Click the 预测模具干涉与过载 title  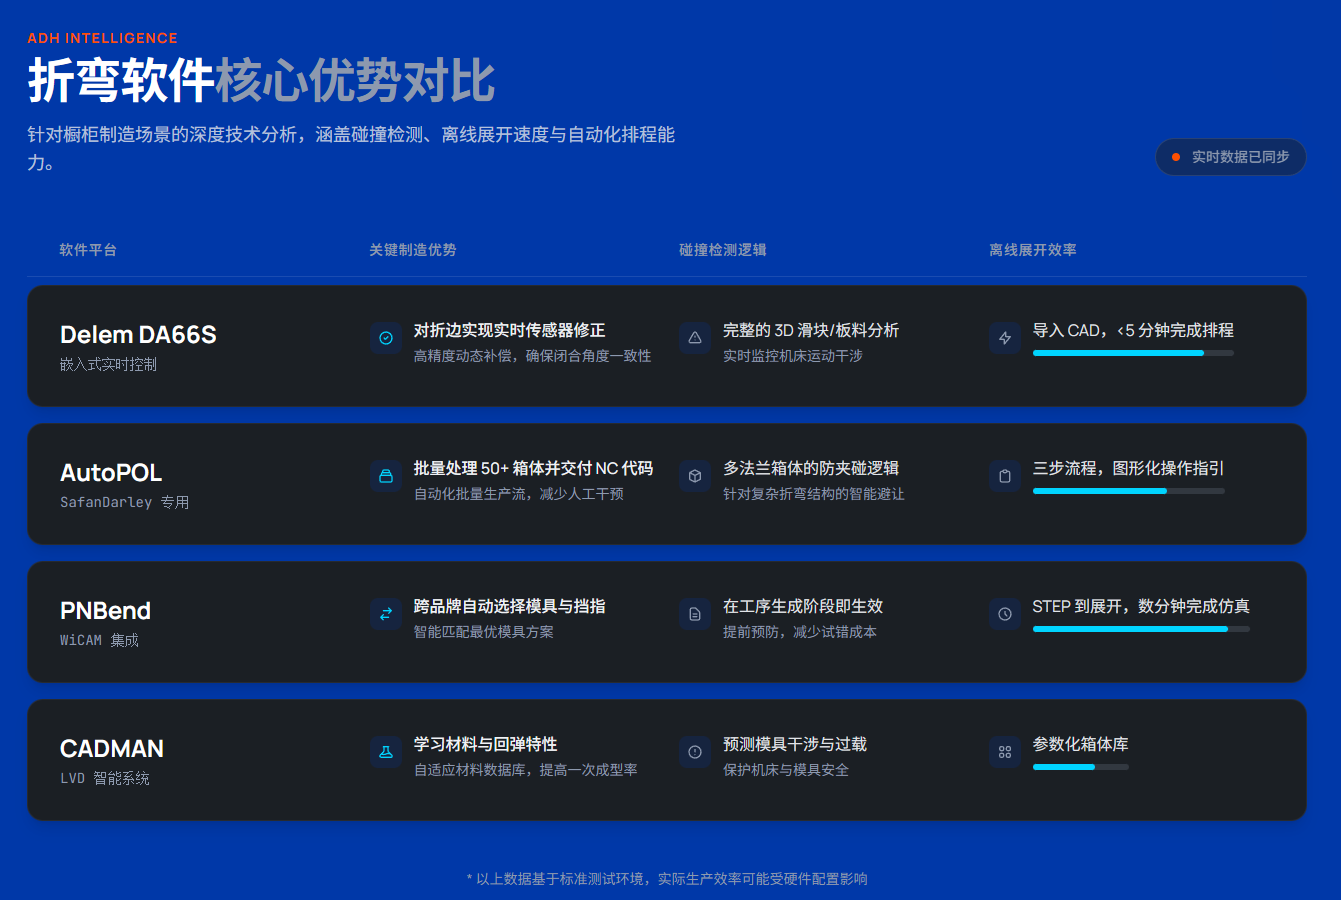[x=795, y=744]
